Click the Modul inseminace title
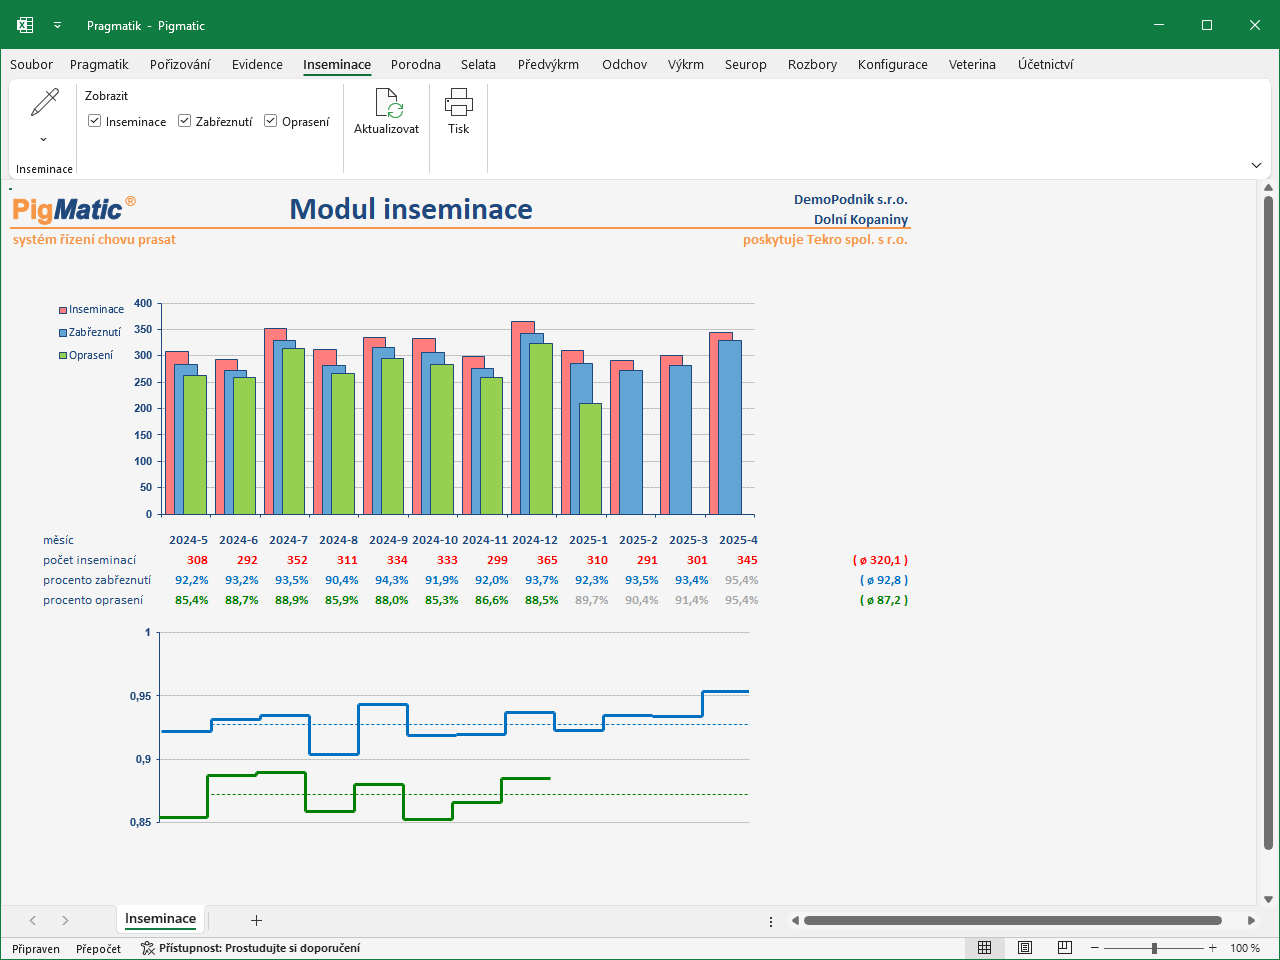The height and width of the screenshot is (960, 1280). (x=411, y=209)
